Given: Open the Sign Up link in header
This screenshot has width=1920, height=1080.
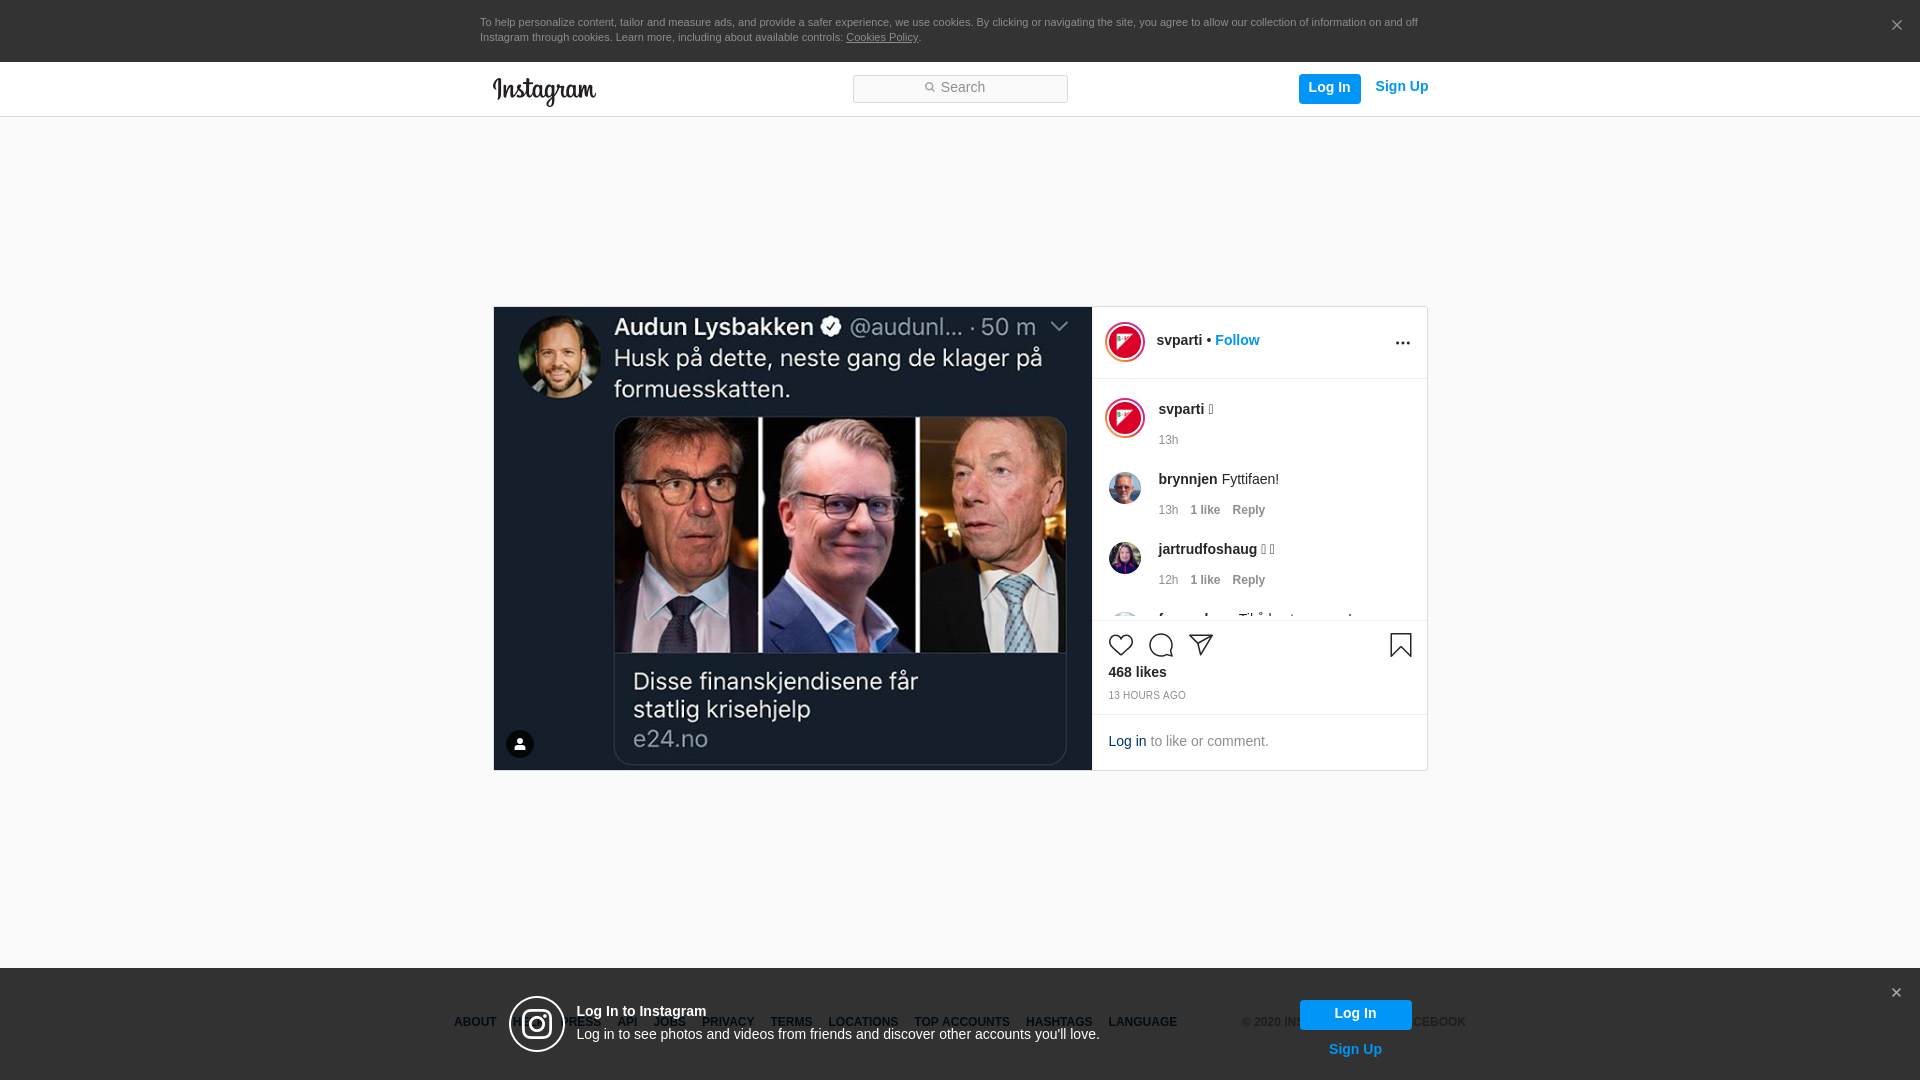Looking at the screenshot, I should pyautogui.click(x=1401, y=87).
